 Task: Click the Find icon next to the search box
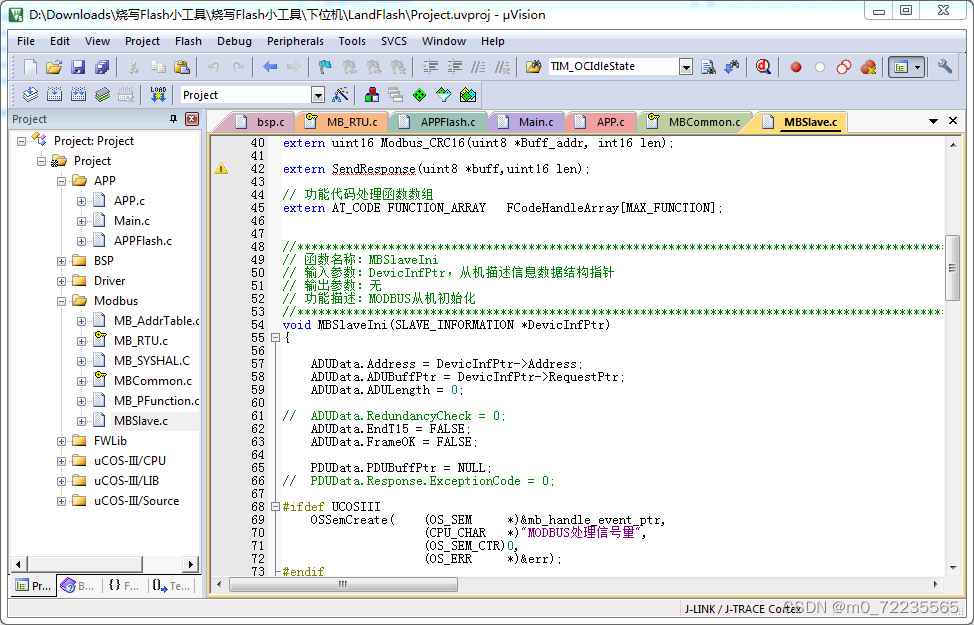[708, 66]
